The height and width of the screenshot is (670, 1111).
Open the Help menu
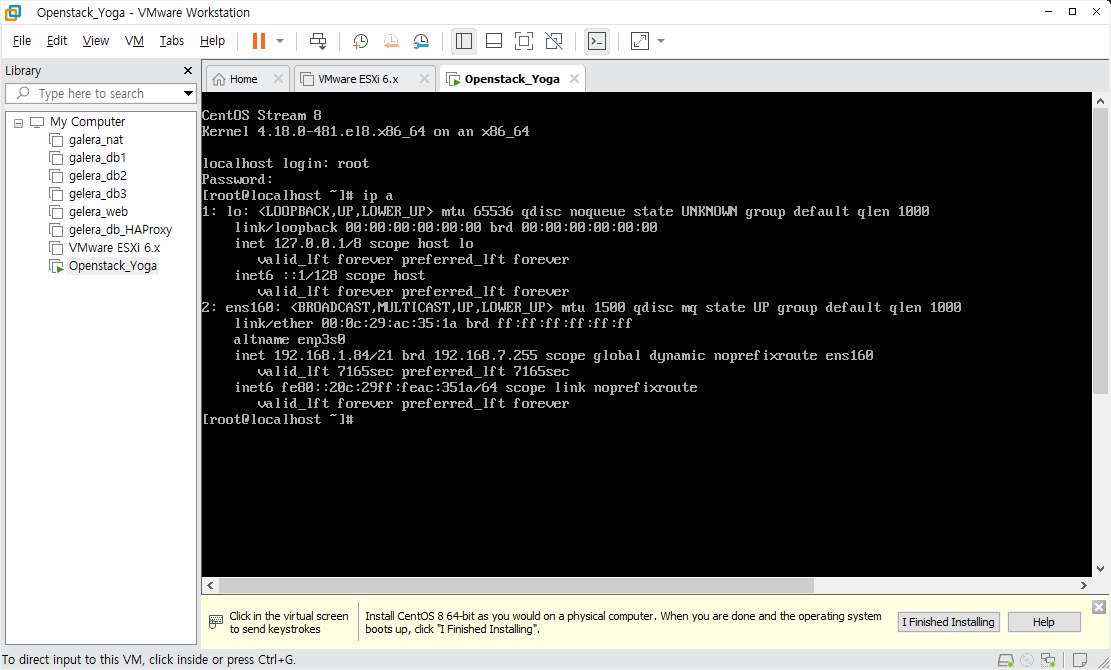click(212, 41)
